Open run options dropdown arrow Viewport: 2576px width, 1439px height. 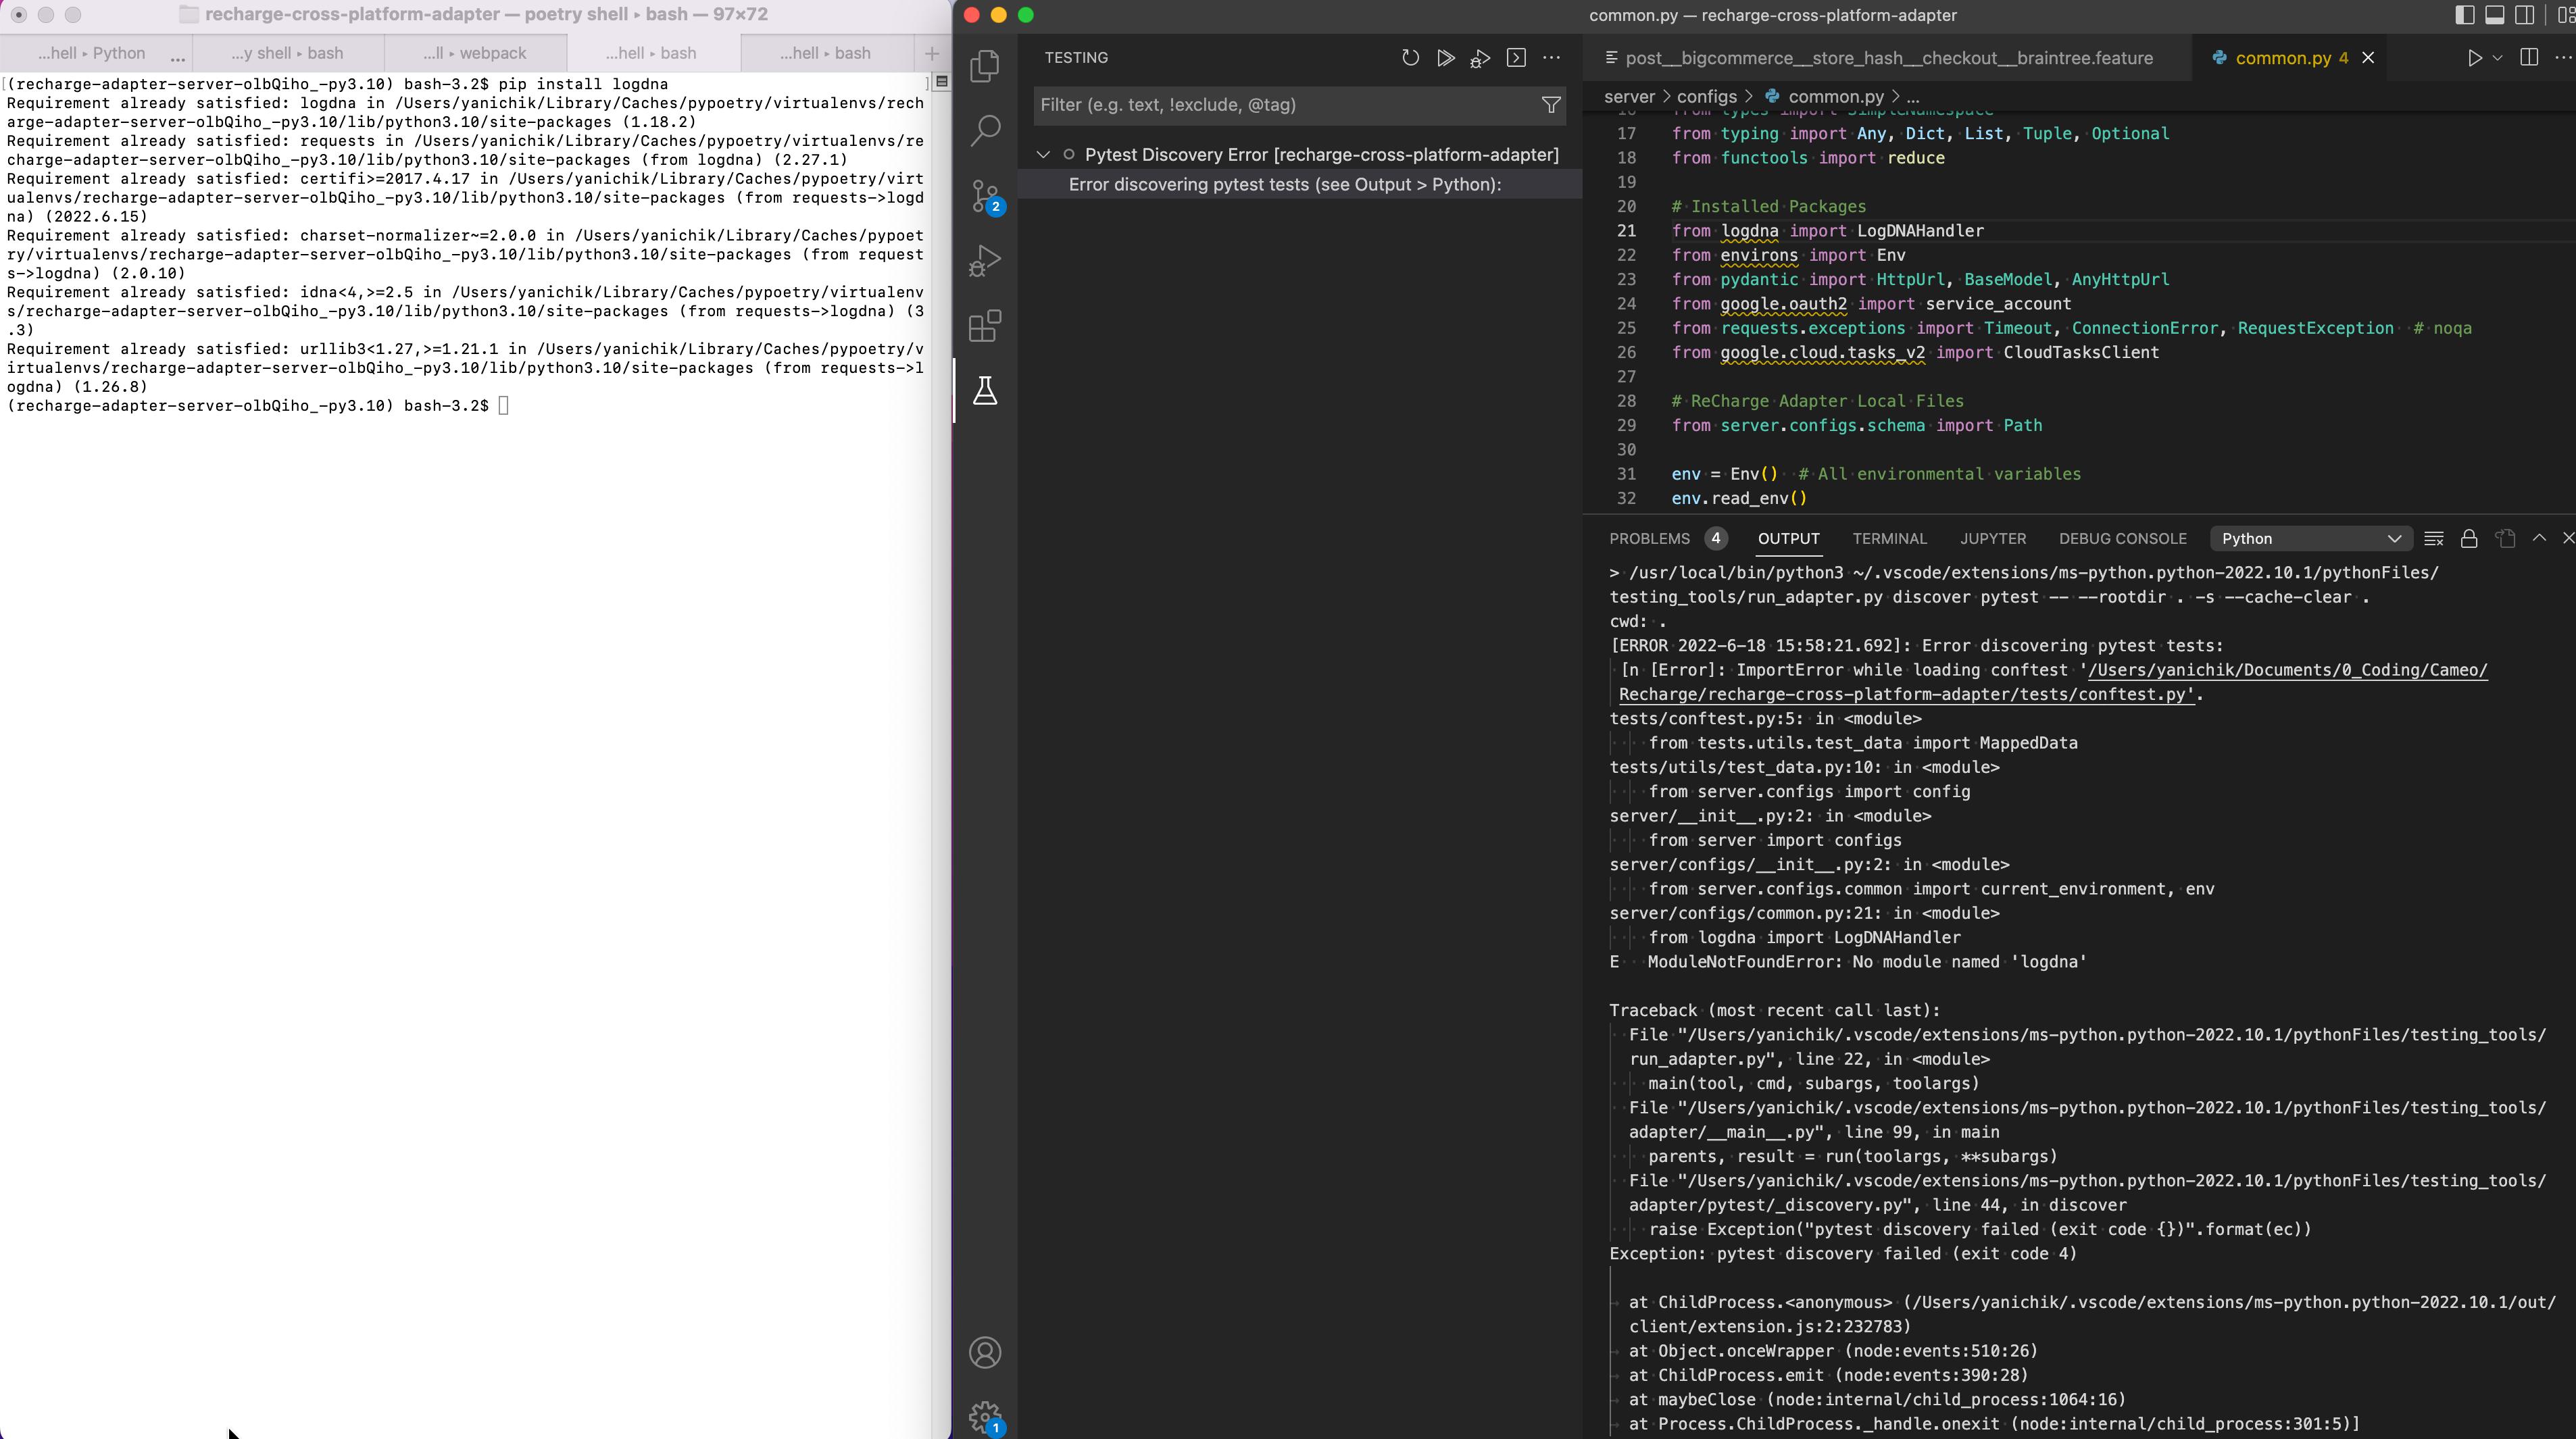[x=2497, y=58]
